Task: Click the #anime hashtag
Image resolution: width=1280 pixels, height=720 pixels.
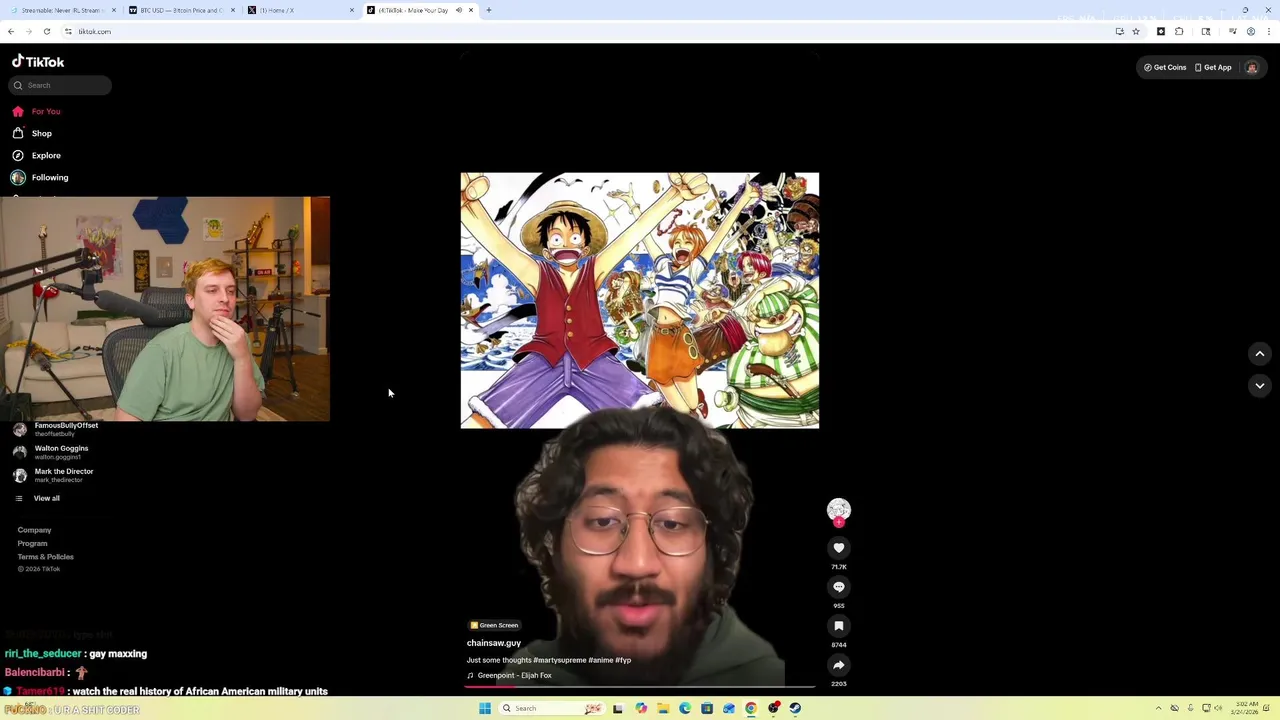Action: (x=600, y=660)
